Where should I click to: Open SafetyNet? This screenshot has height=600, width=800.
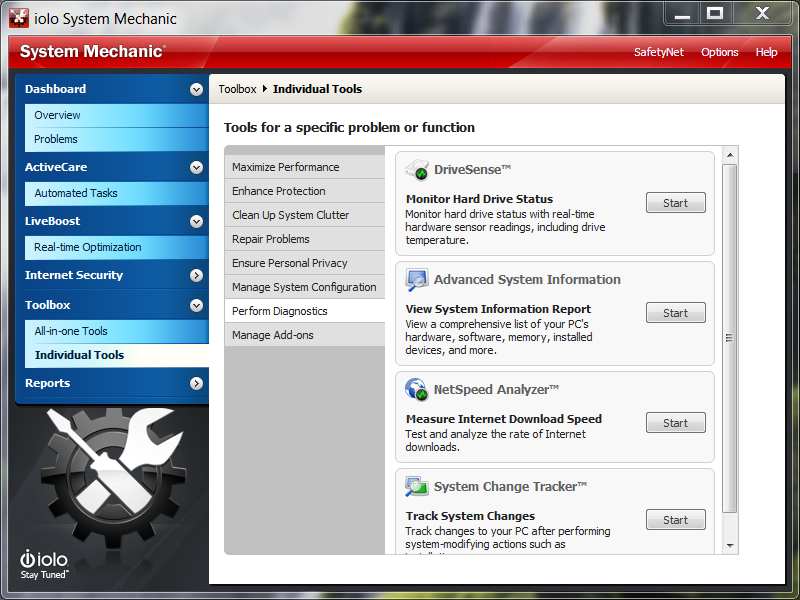[659, 52]
